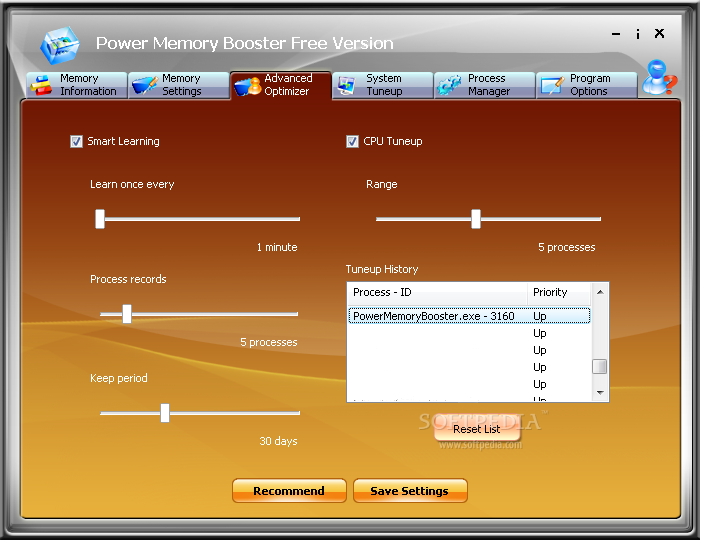Click the Power Memory Booster app logo
701x540 pixels.
60,45
